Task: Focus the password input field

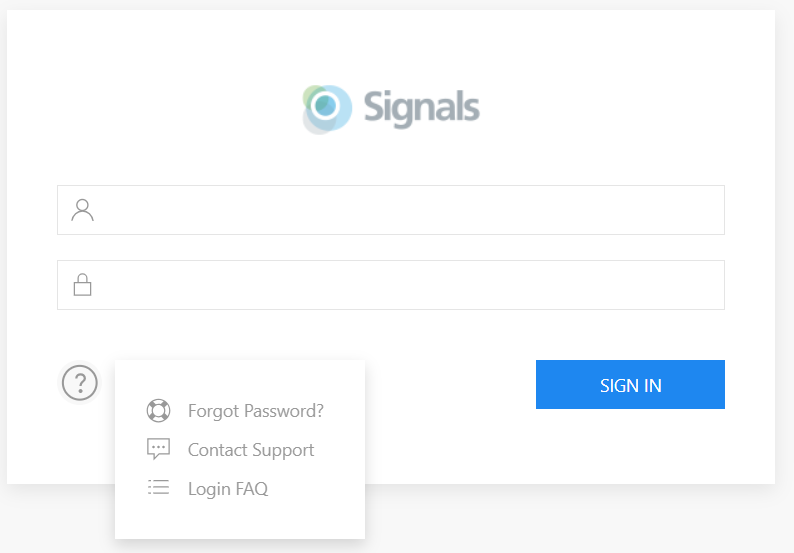Action: pyautogui.click(x=391, y=285)
